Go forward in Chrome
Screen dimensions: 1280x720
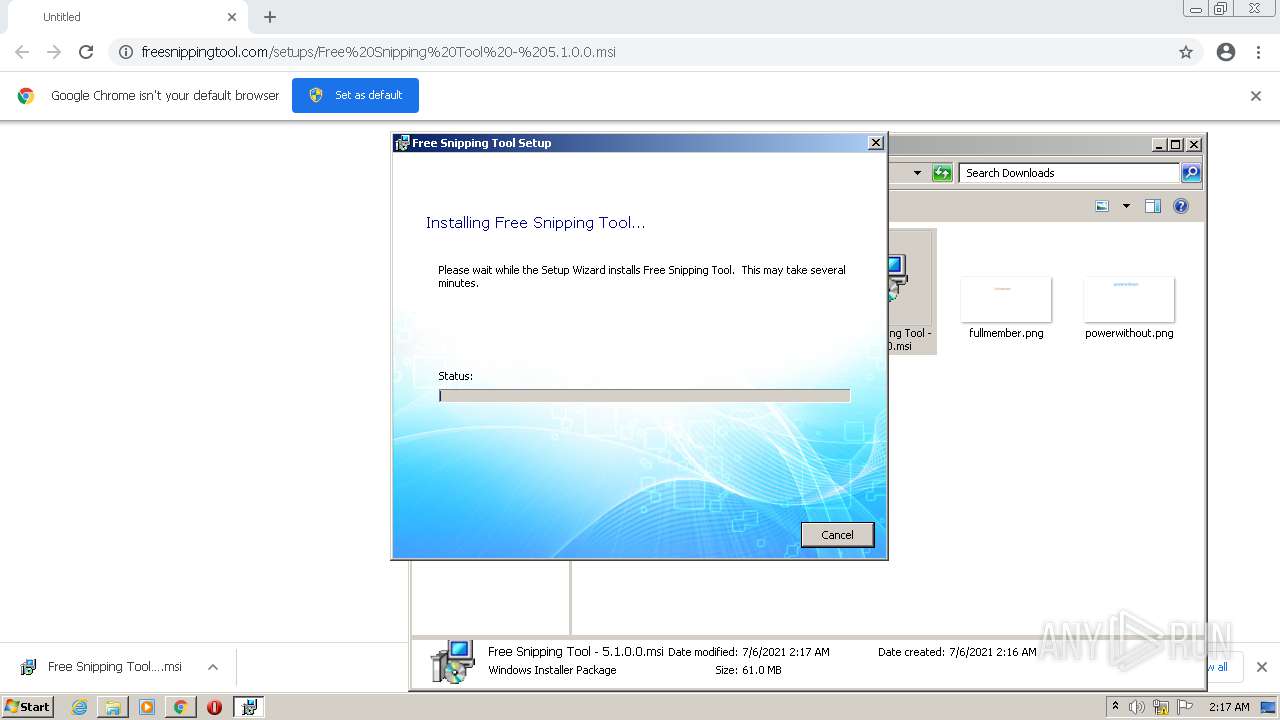tap(54, 52)
